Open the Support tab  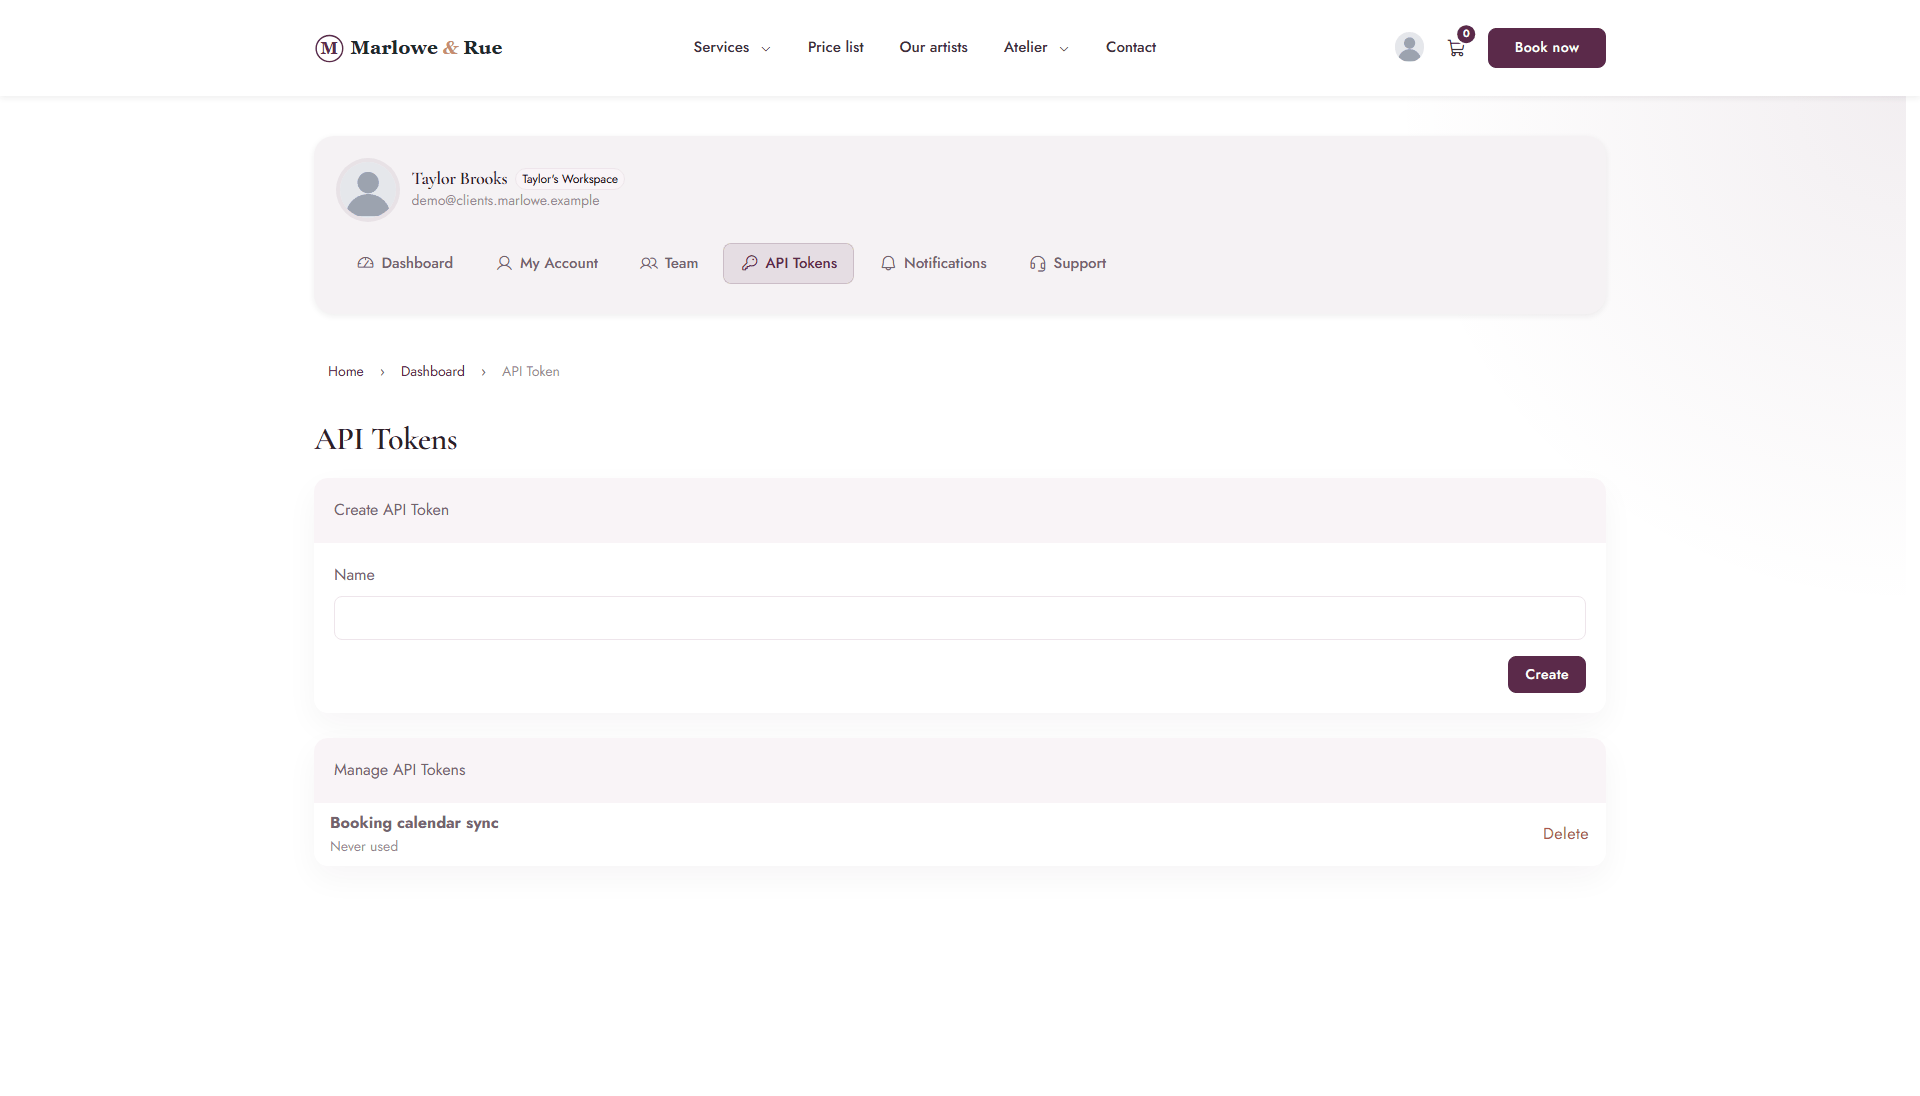pyautogui.click(x=1067, y=263)
